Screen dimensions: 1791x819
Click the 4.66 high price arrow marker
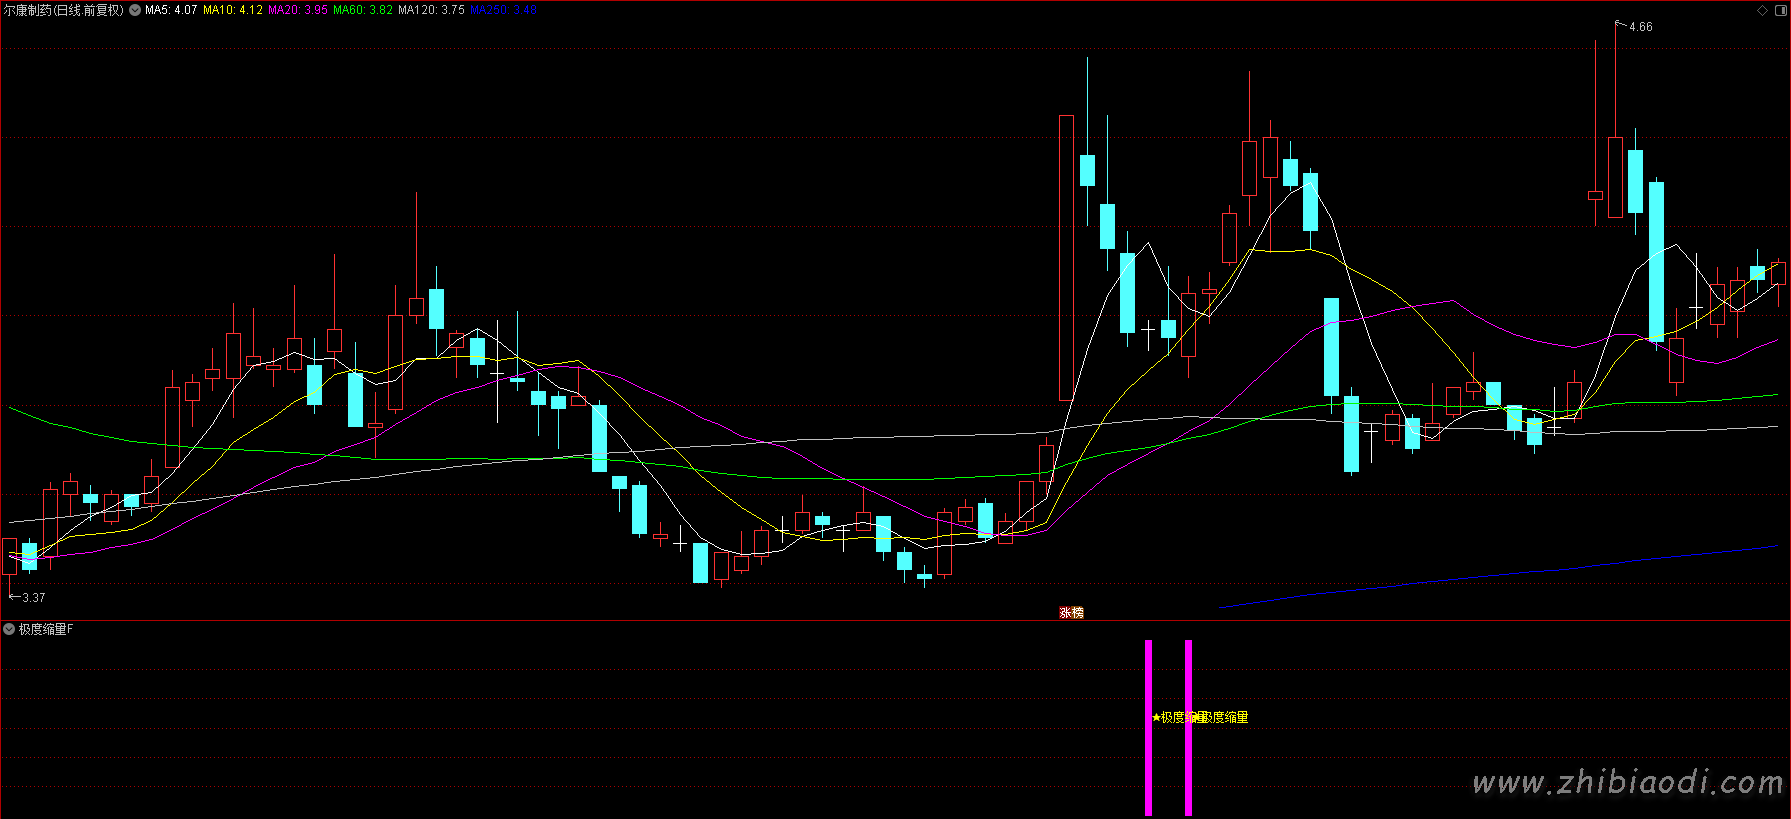pos(1639,27)
